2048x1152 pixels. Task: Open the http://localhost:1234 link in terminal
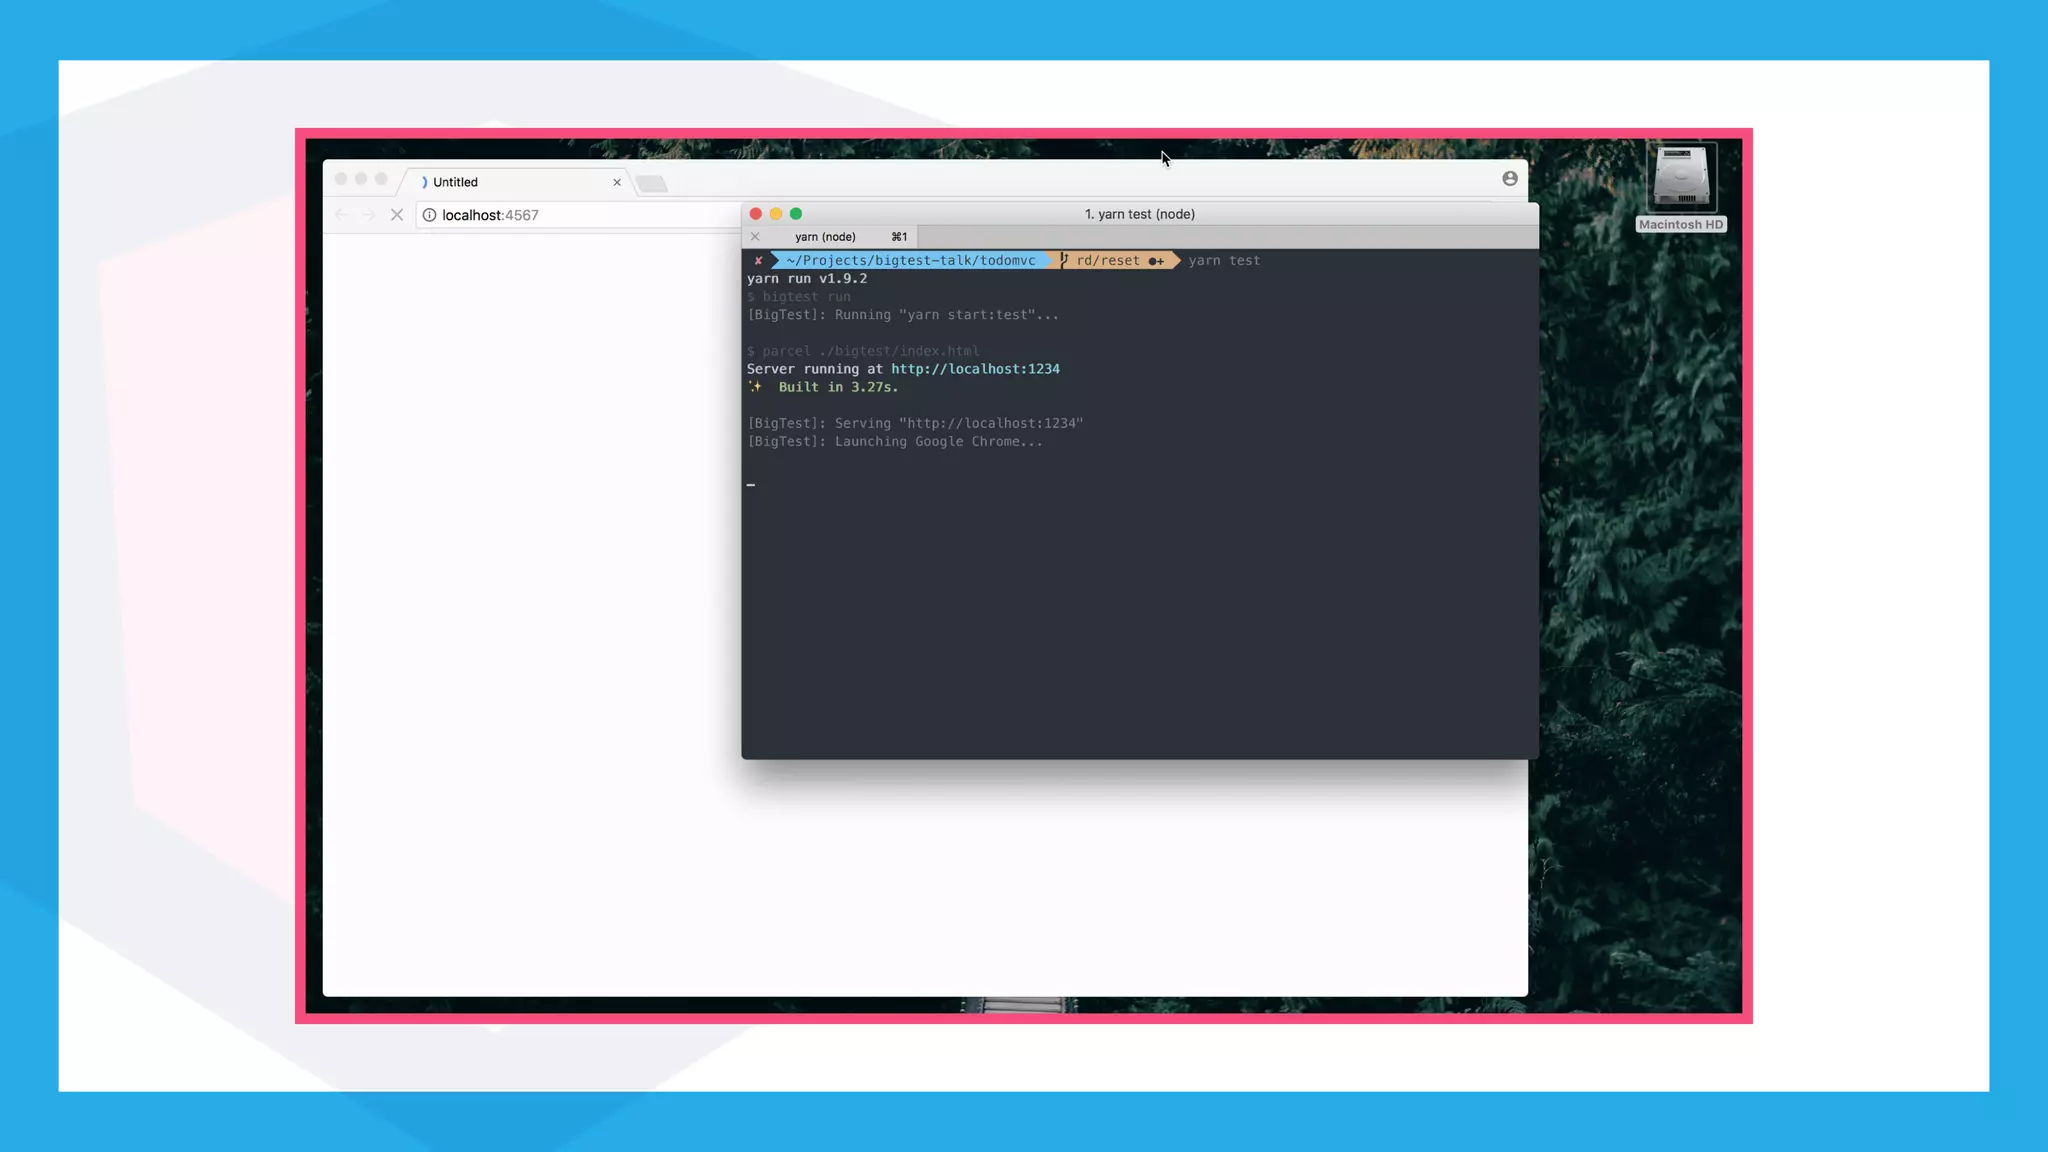coord(975,369)
